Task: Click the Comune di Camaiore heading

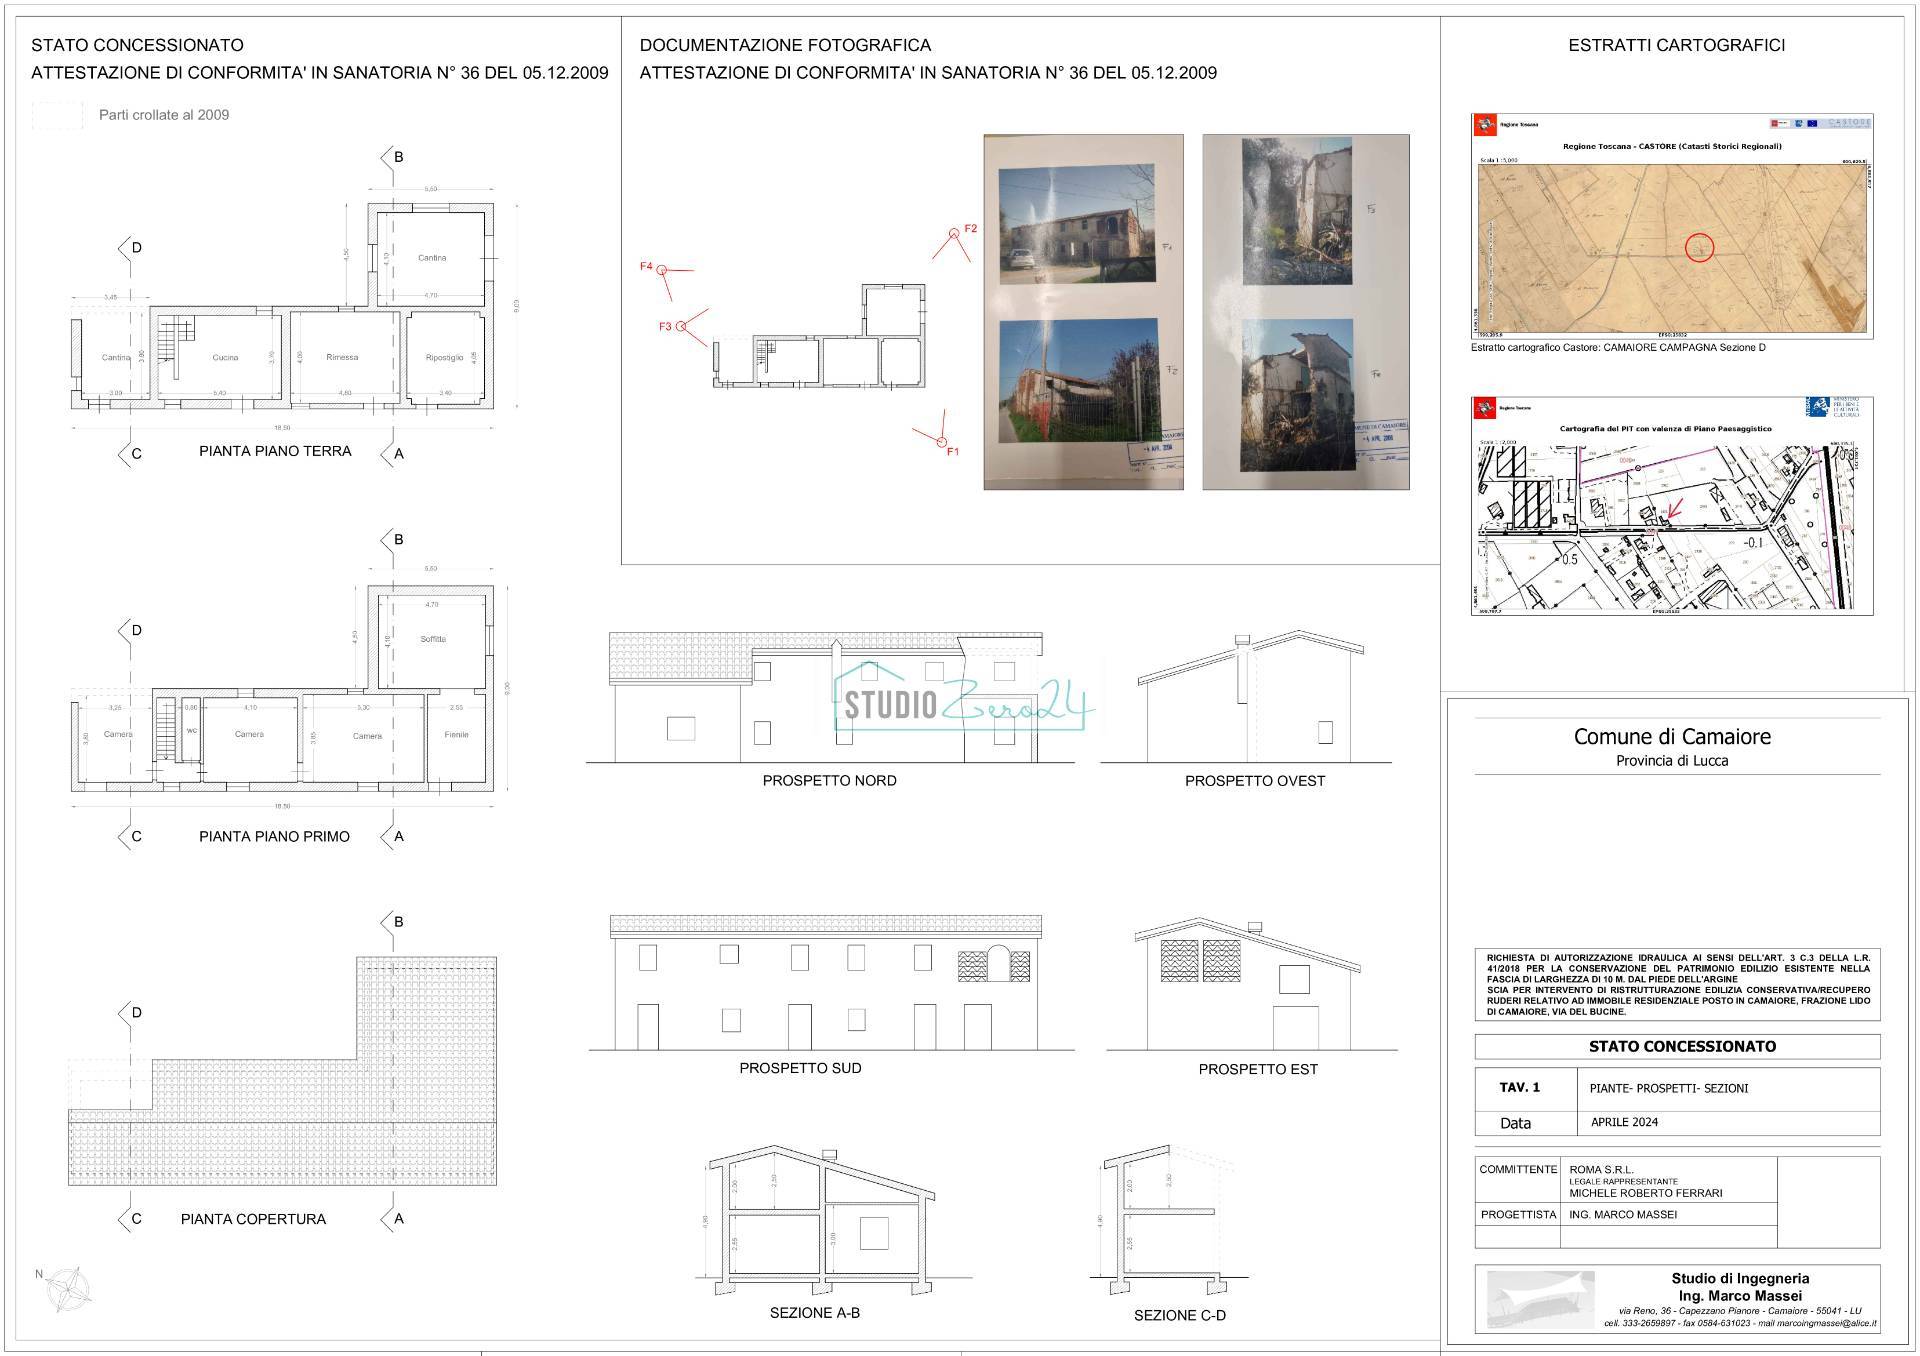Action: pyautogui.click(x=1671, y=737)
